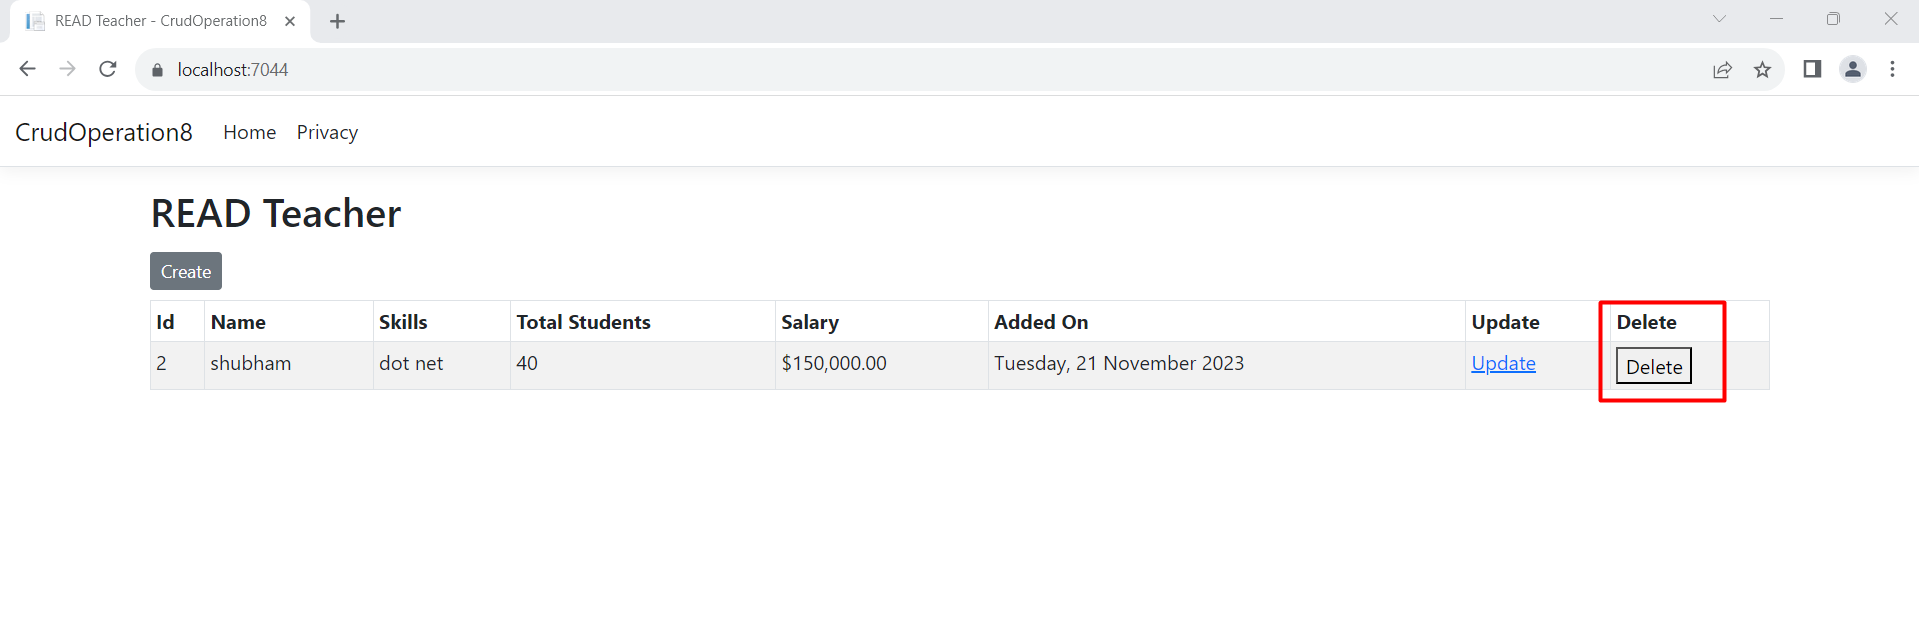1919x630 pixels.
Task: Bookmark this page with the star icon
Action: [1762, 70]
